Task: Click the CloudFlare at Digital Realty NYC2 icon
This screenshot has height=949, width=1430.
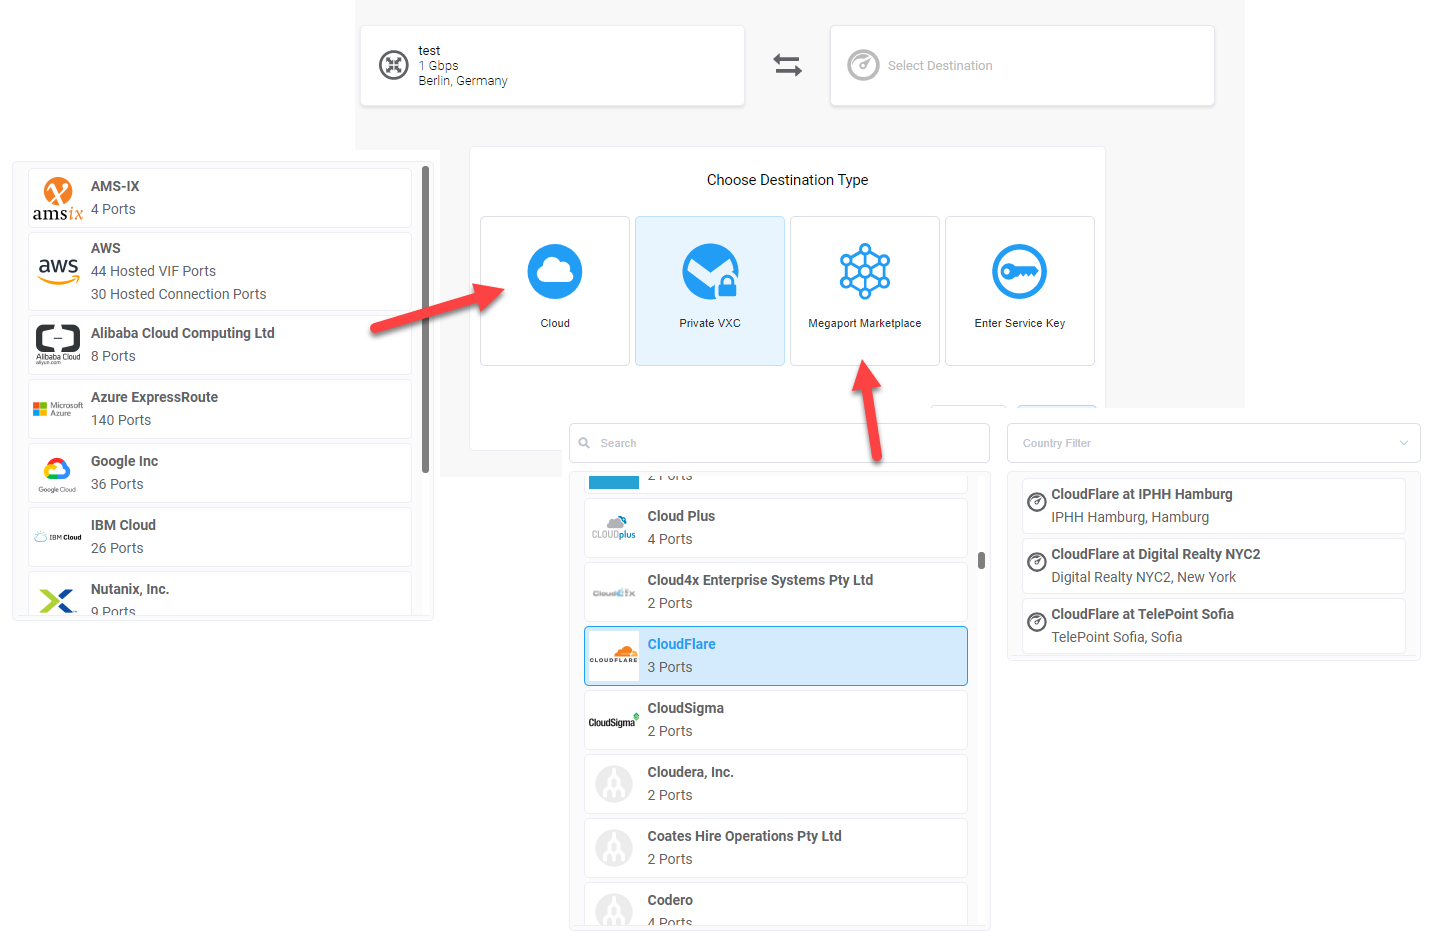Action: (1037, 562)
